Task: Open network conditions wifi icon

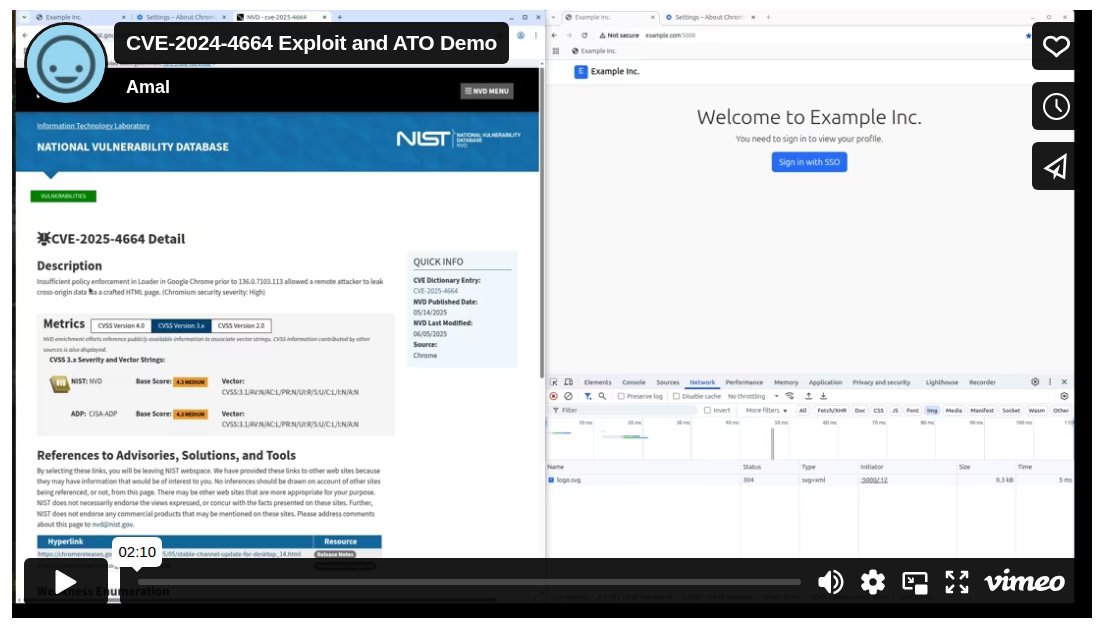Action: coord(789,396)
